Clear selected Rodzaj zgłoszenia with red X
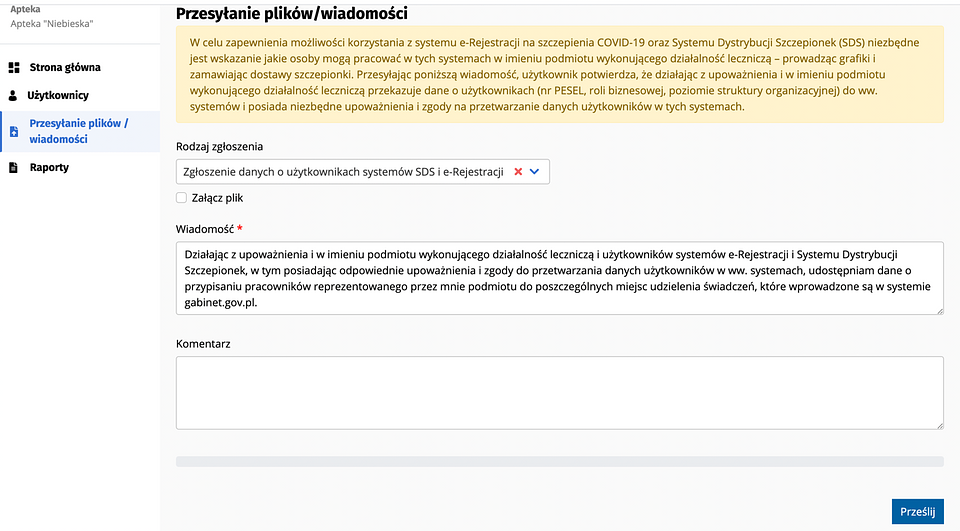 pyautogui.click(x=518, y=171)
